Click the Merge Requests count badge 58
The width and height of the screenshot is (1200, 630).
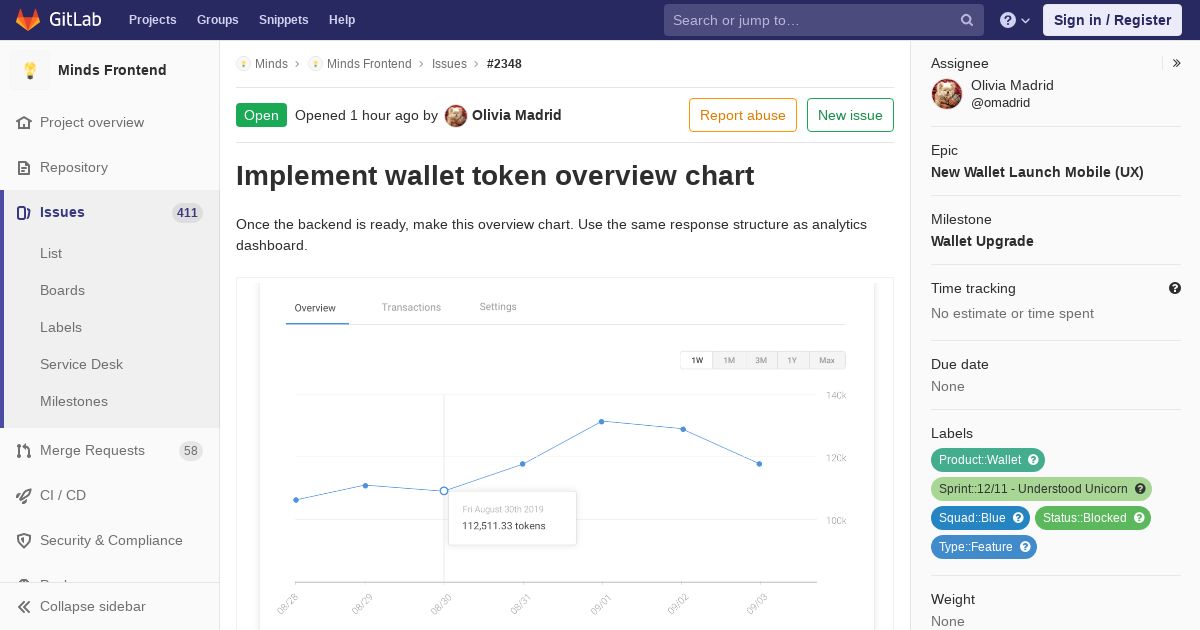[x=191, y=451]
